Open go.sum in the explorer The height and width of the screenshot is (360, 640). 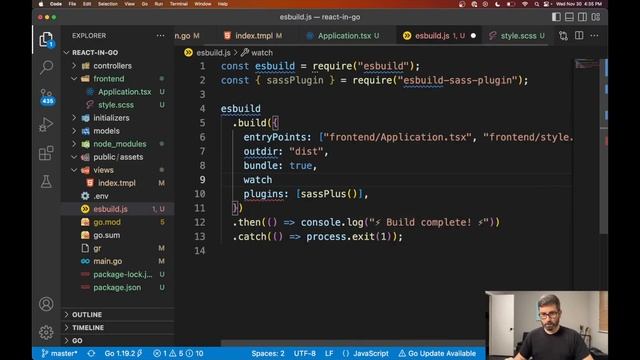click(x=107, y=236)
